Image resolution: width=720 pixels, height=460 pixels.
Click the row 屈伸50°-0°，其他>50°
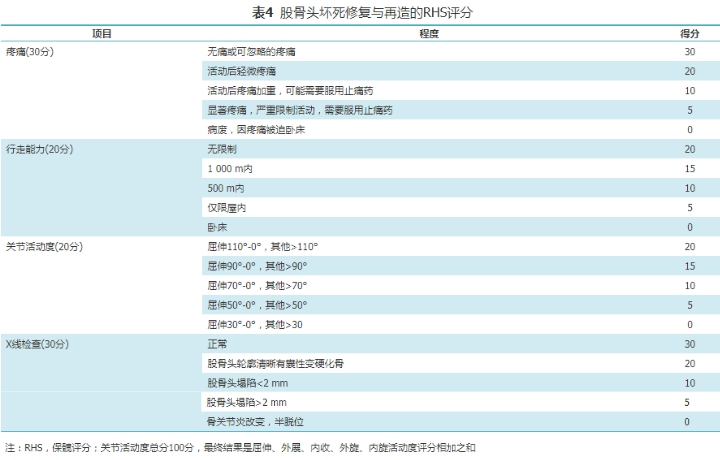point(461,305)
